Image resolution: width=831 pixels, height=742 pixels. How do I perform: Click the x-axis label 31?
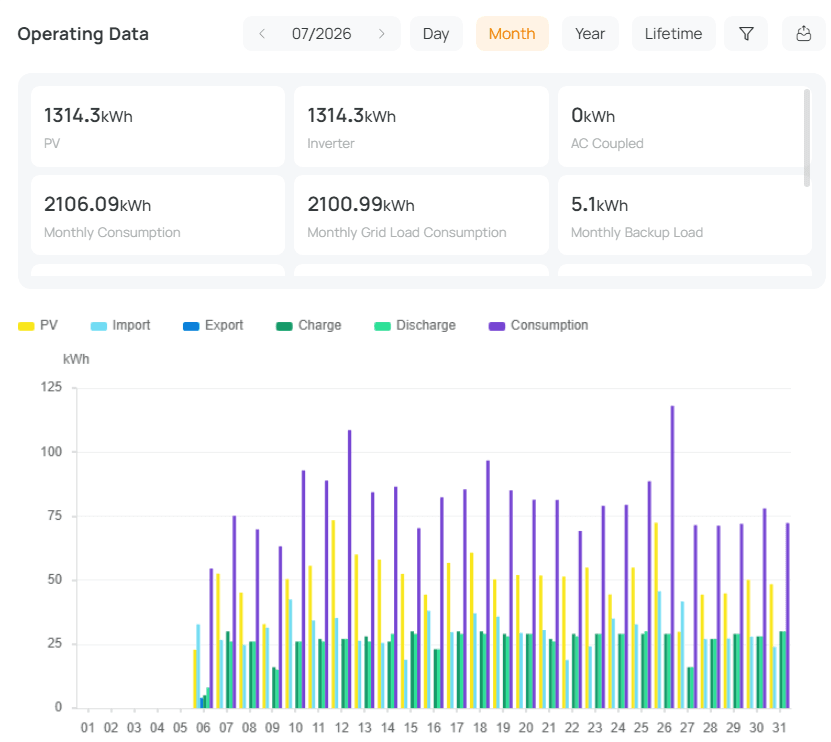779,727
